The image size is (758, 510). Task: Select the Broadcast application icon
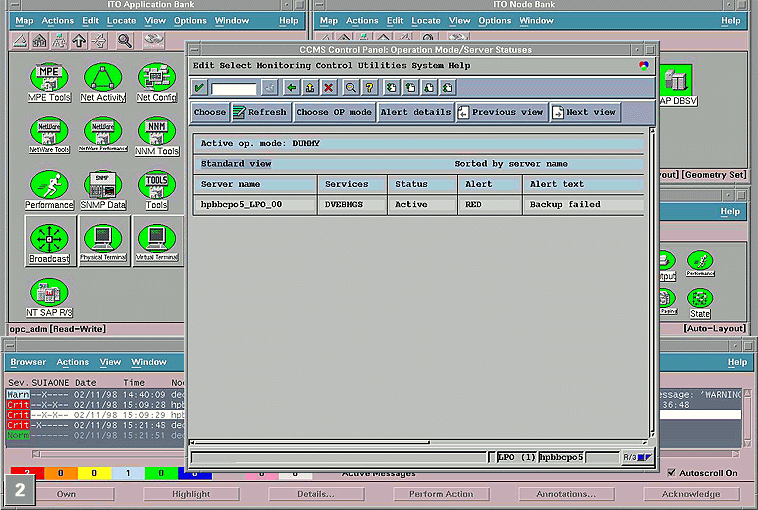(x=49, y=240)
